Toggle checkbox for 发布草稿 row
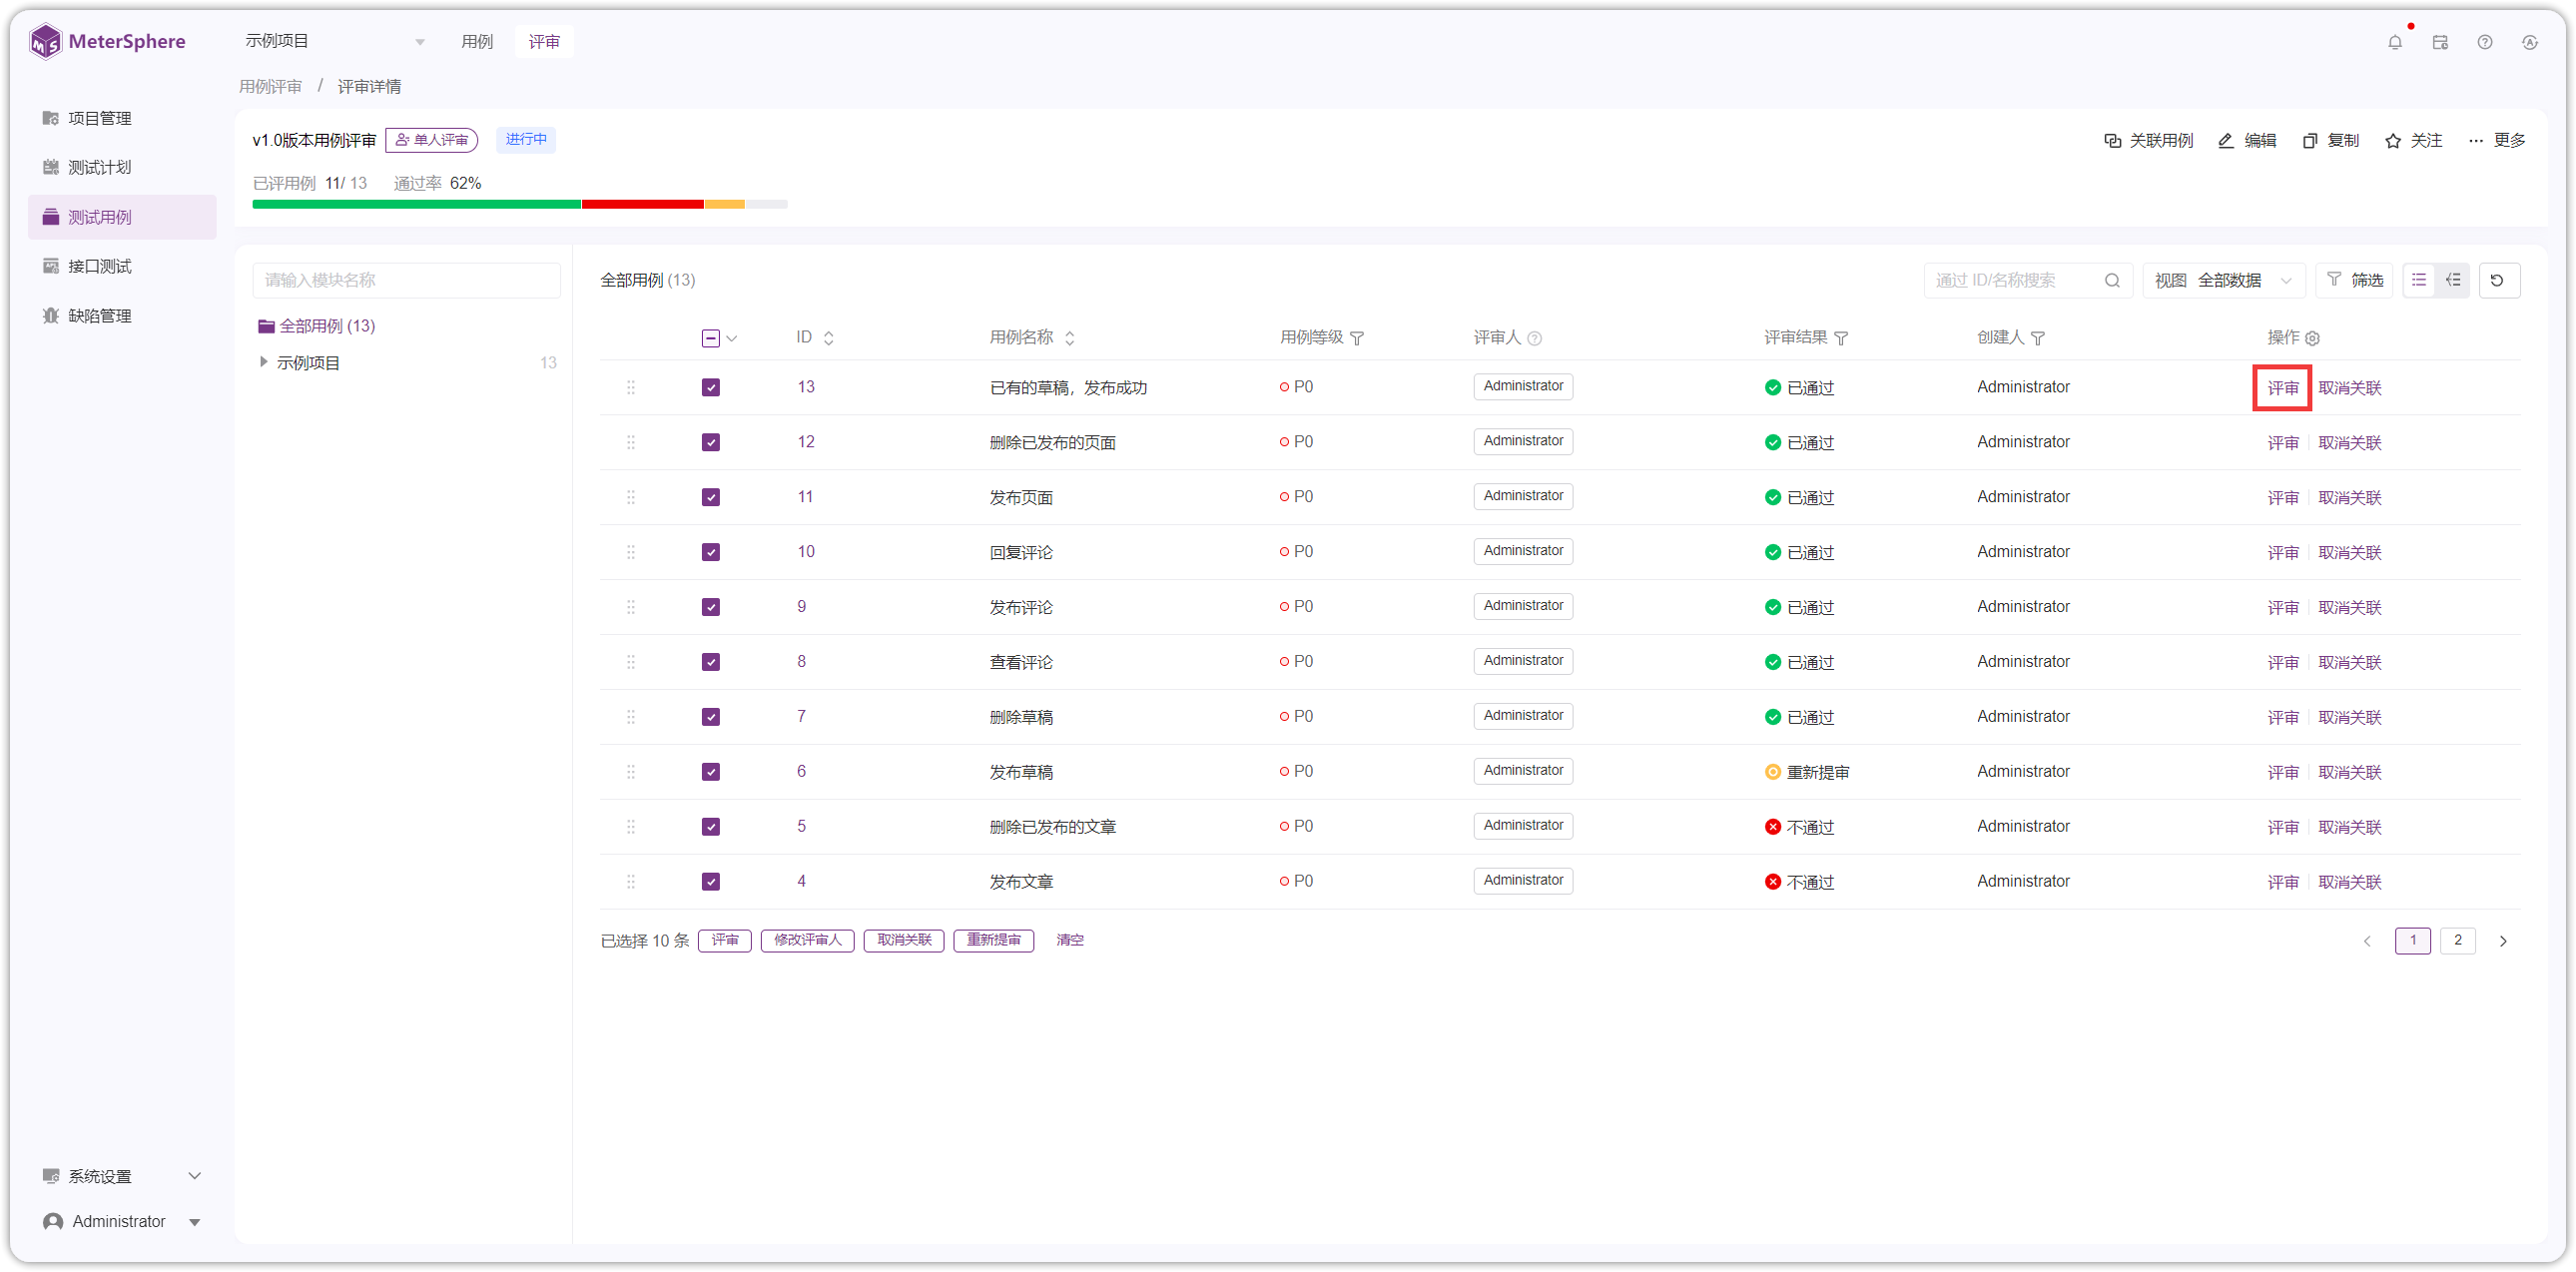2576x1272 pixels. [x=711, y=772]
